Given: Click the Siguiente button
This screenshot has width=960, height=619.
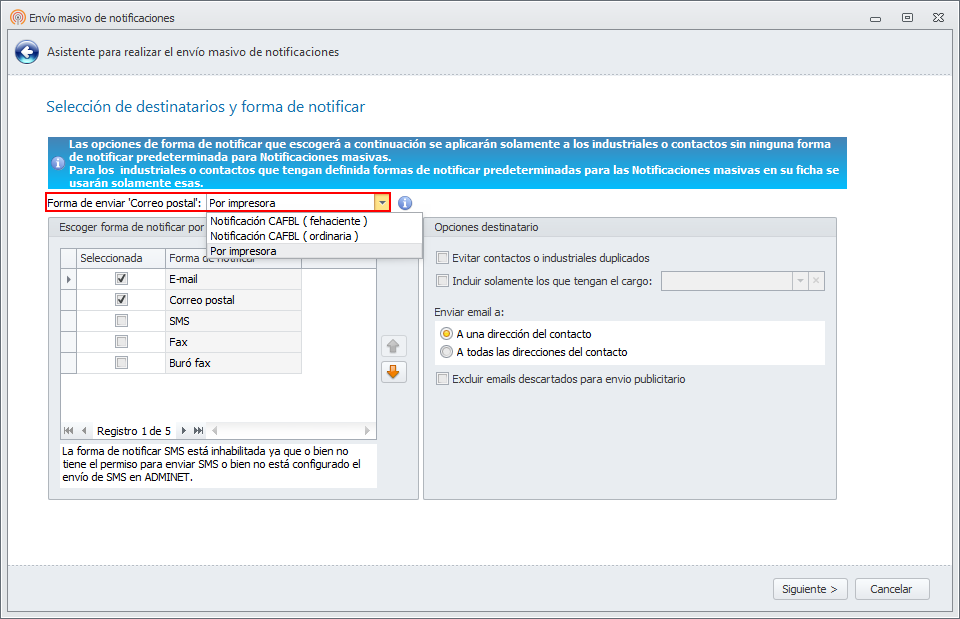Looking at the screenshot, I should [x=810, y=589].
